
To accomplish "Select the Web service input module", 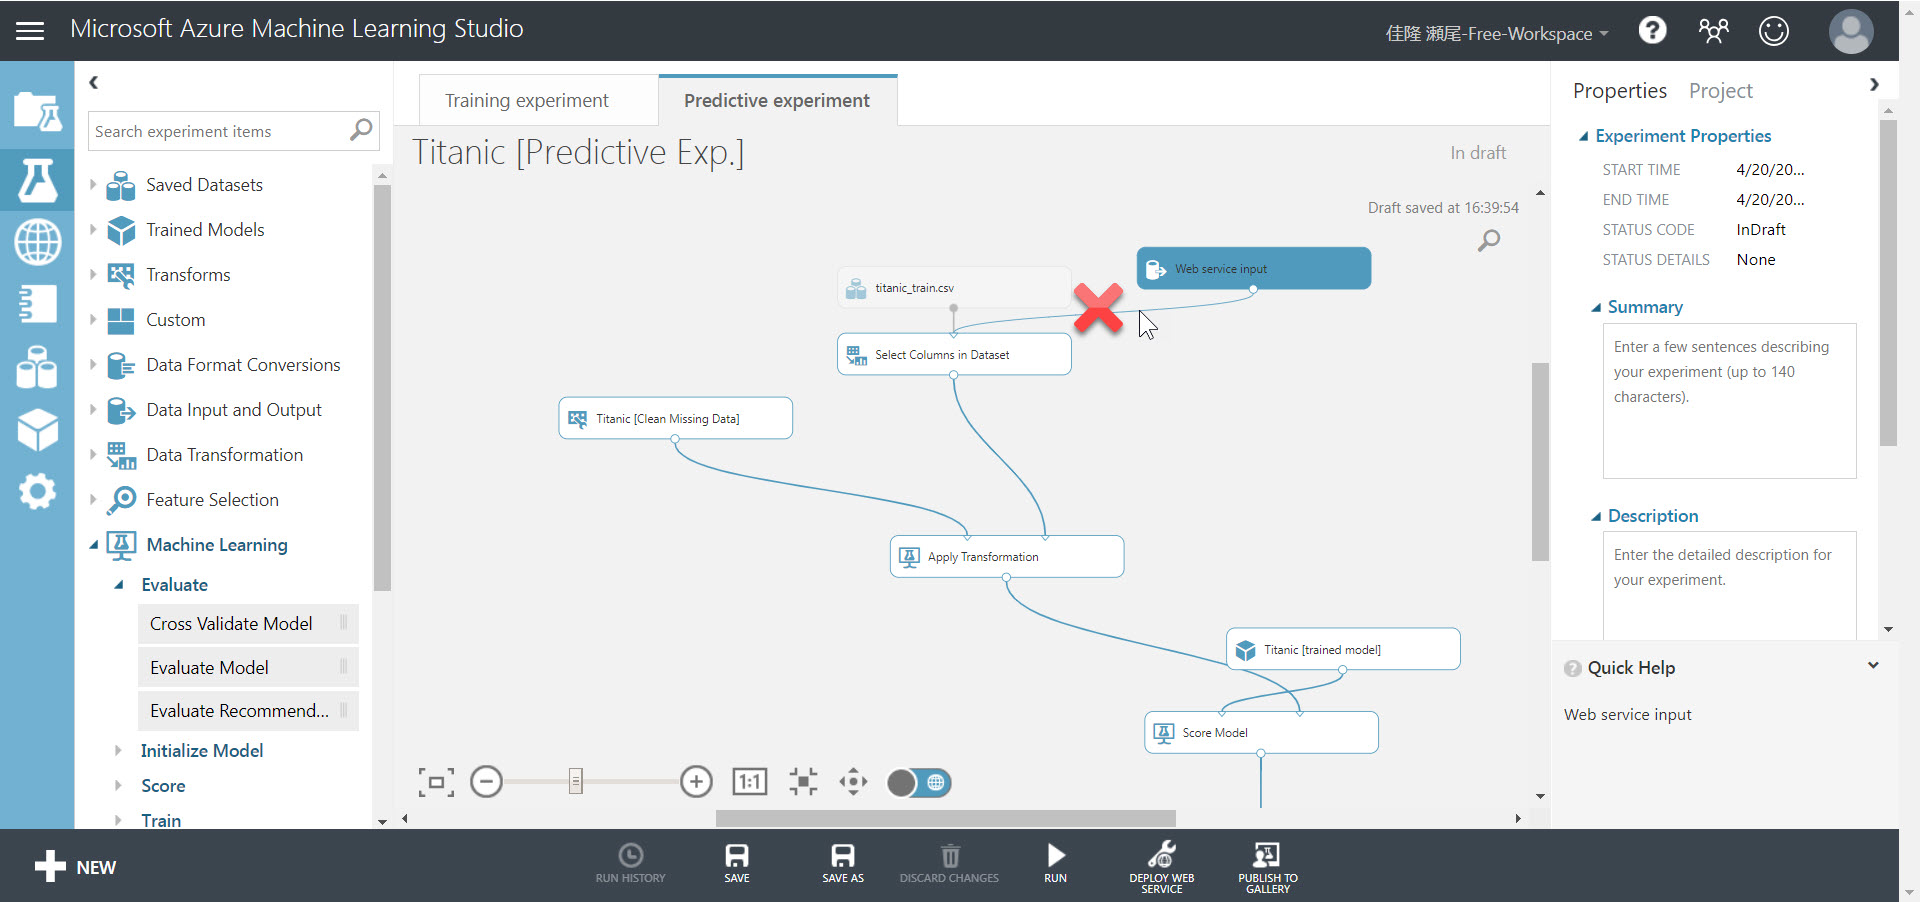I will 1254,268.
